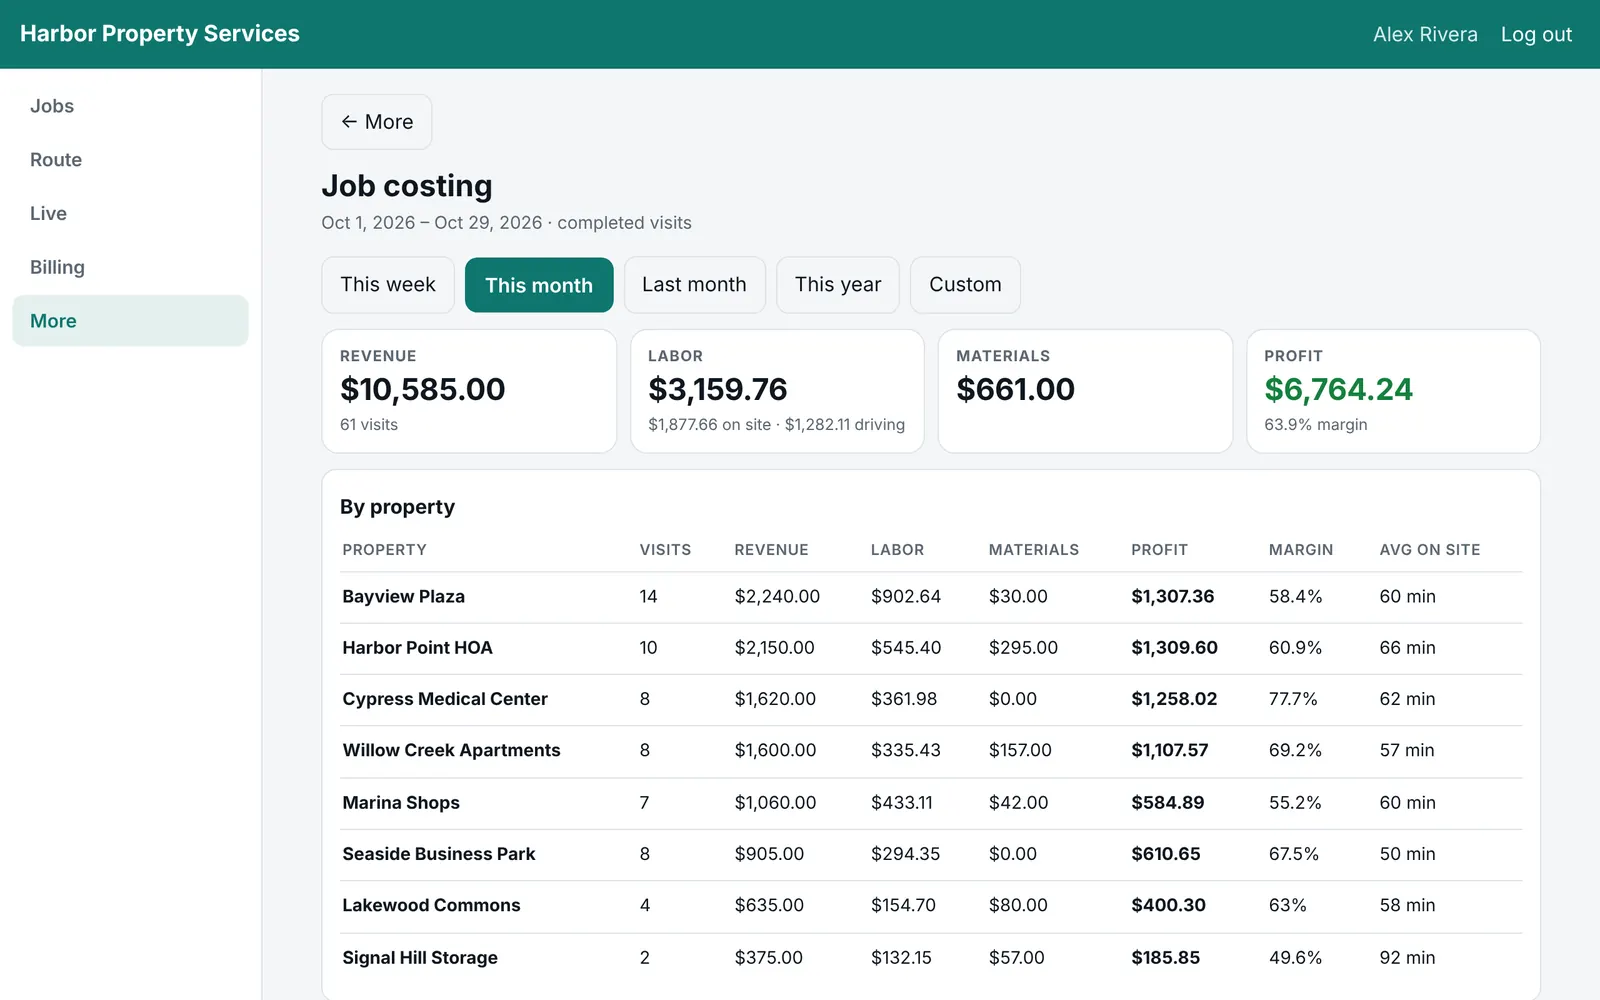Screen dimensions: 1600x1000
Task: Click the PROFIT column header in table
Action: [1159, 550]
